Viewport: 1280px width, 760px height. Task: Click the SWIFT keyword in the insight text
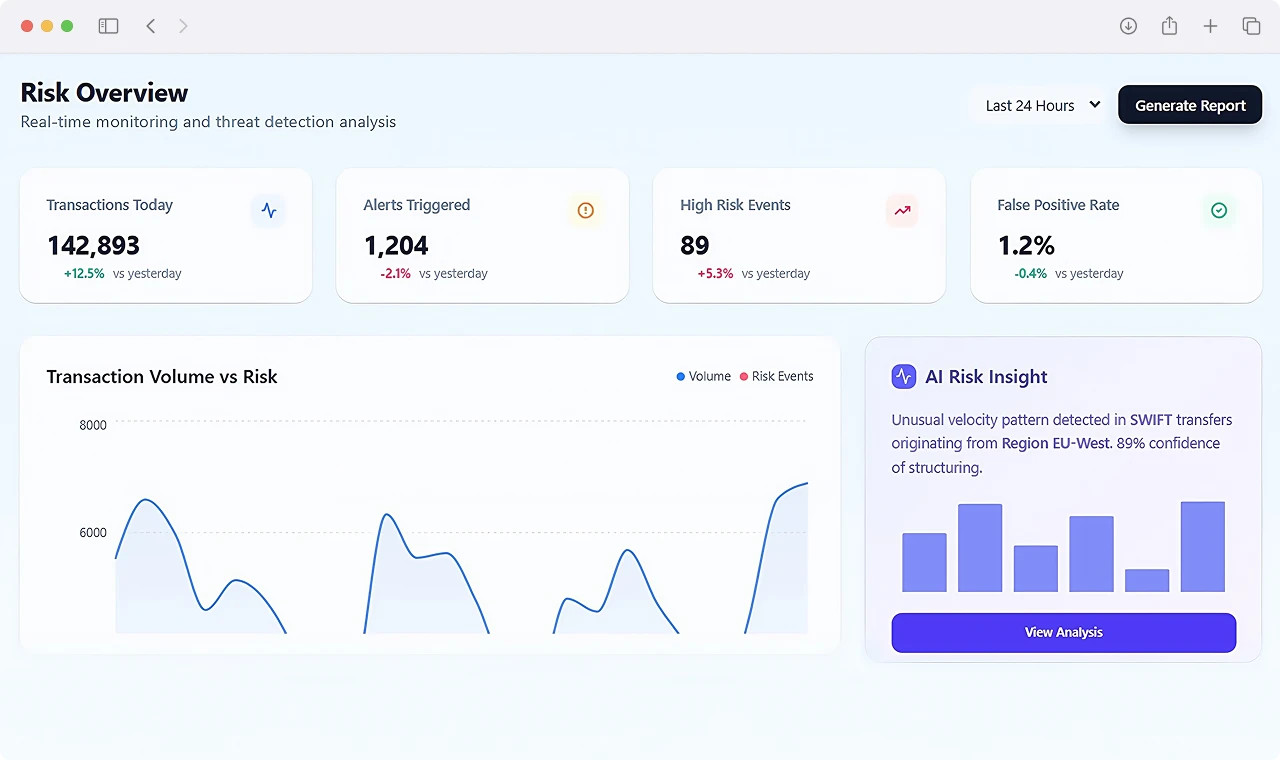click(x=1151, y=420)
